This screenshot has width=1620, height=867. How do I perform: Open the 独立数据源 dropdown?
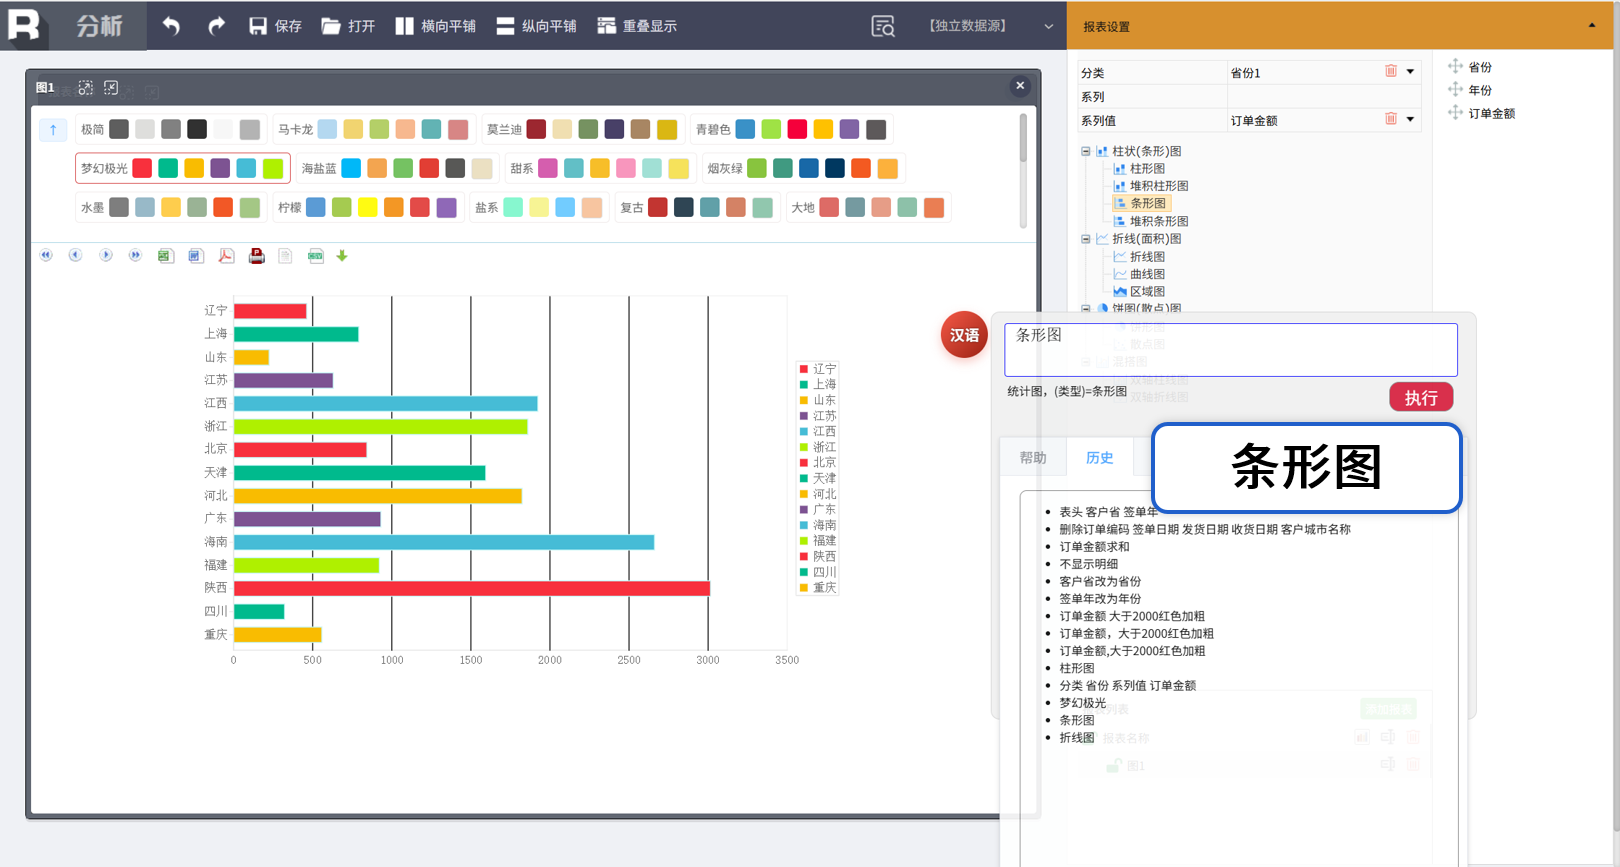point(1048,27)
